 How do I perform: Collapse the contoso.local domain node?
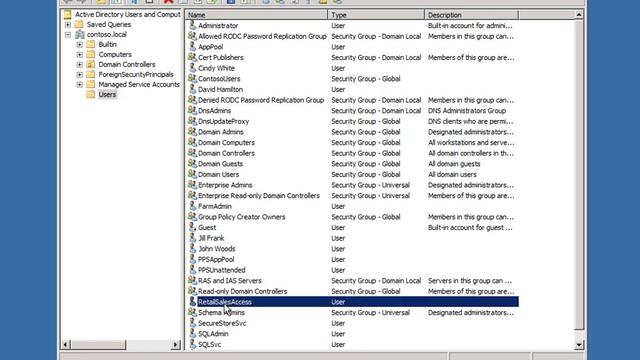click(68, 35)
